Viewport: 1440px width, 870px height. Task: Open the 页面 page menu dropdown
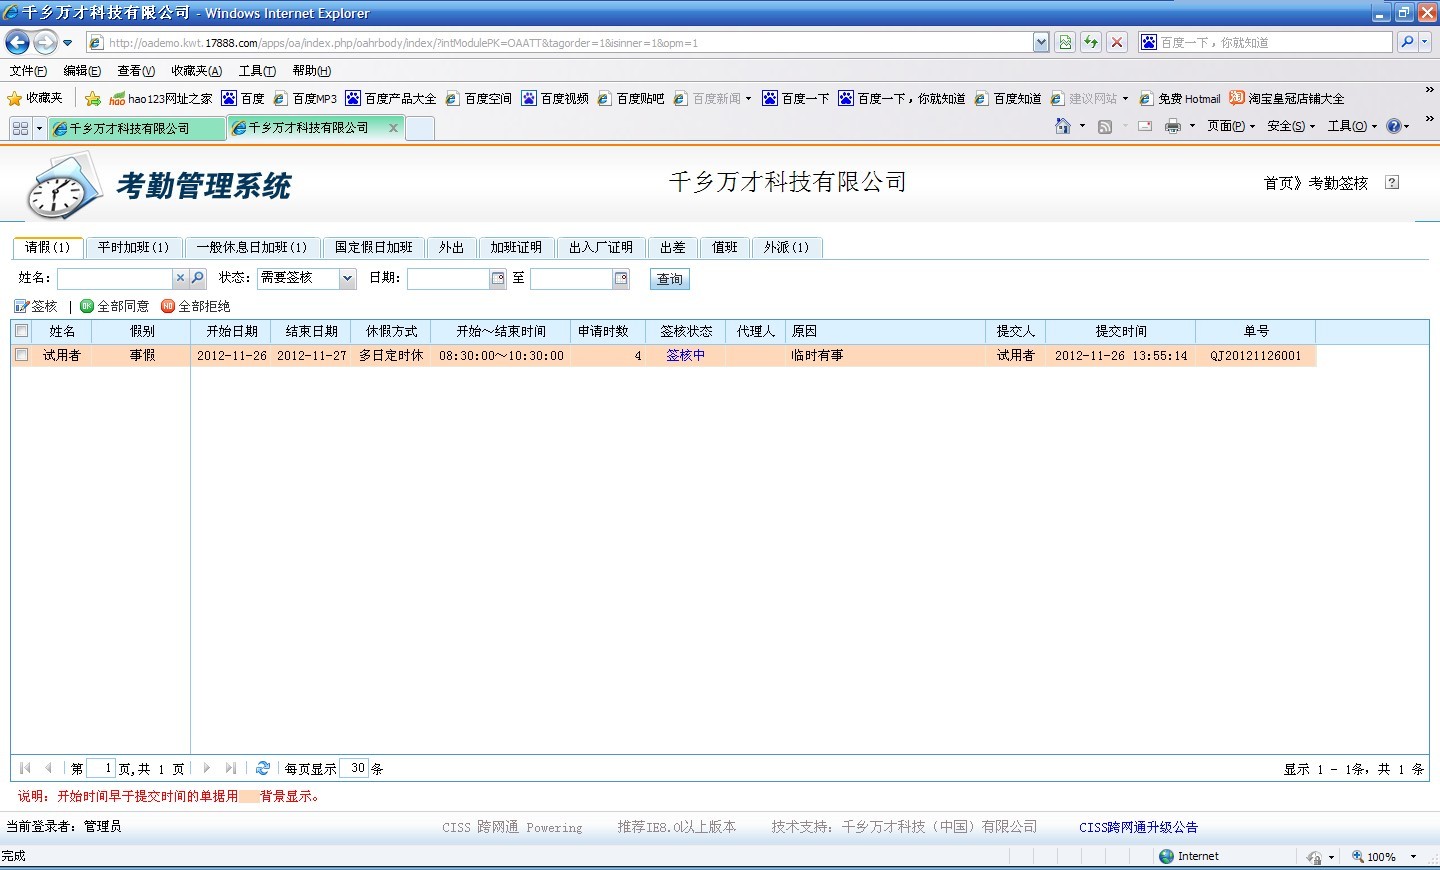pos(1231,126)
